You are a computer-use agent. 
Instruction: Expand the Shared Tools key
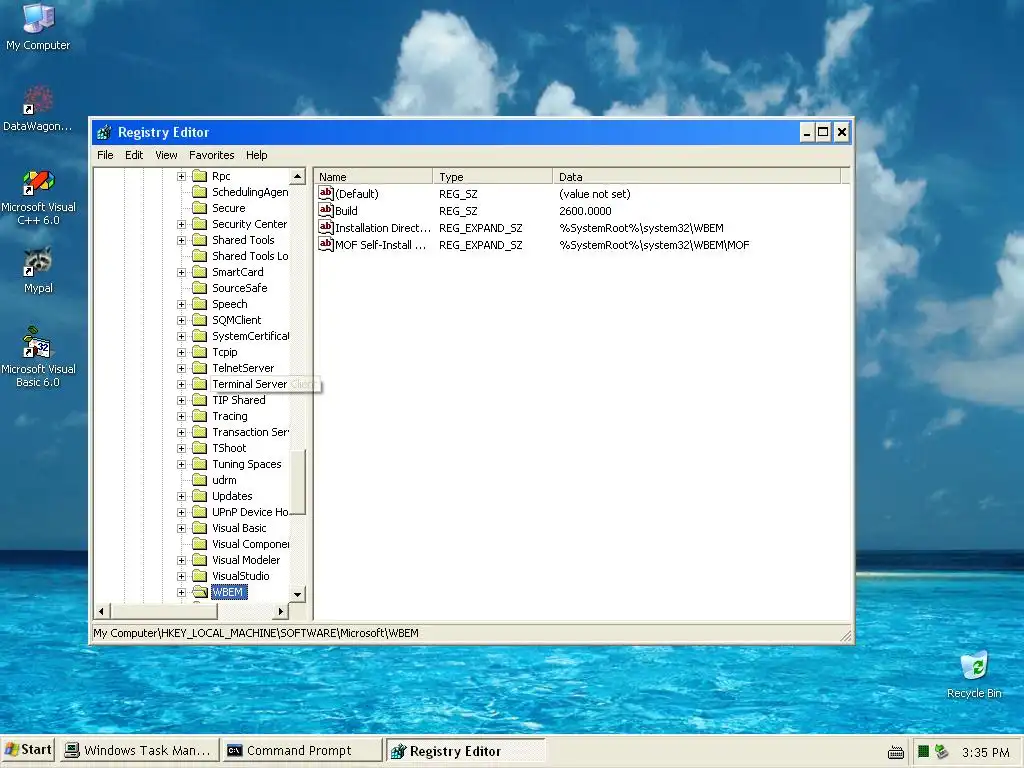[182, 240]
